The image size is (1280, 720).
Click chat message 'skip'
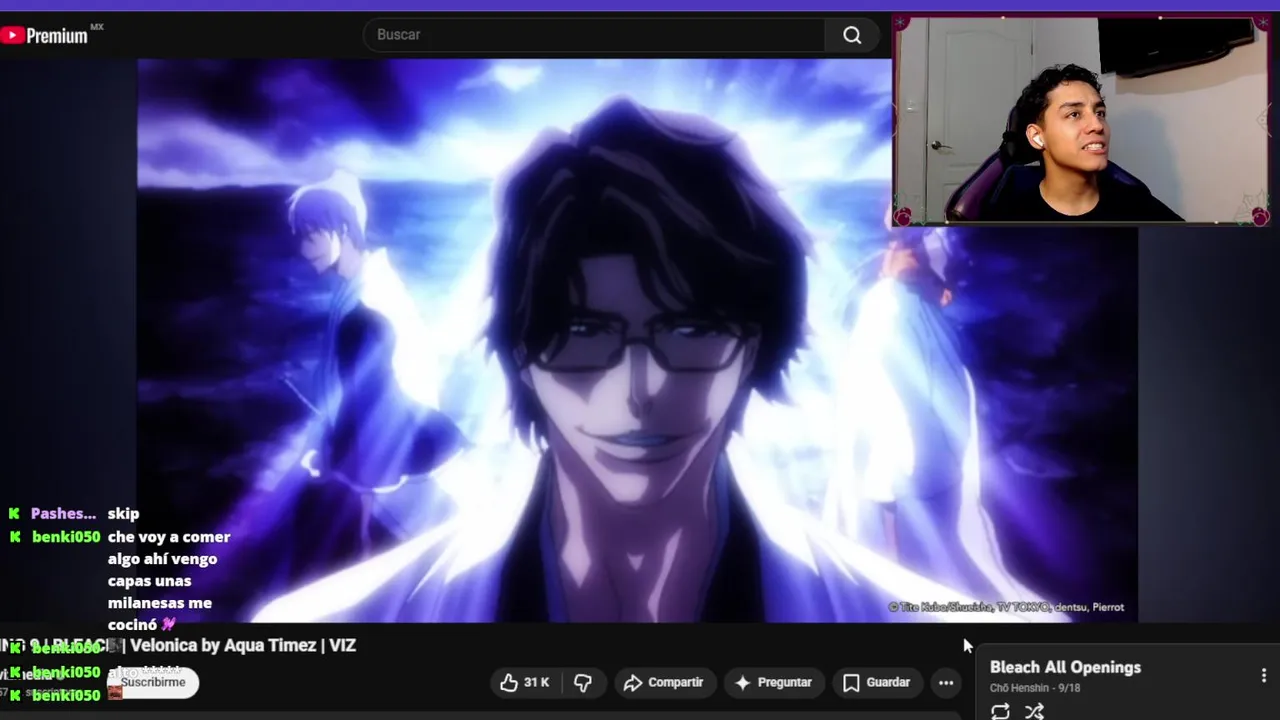click(x=123, y=513)
